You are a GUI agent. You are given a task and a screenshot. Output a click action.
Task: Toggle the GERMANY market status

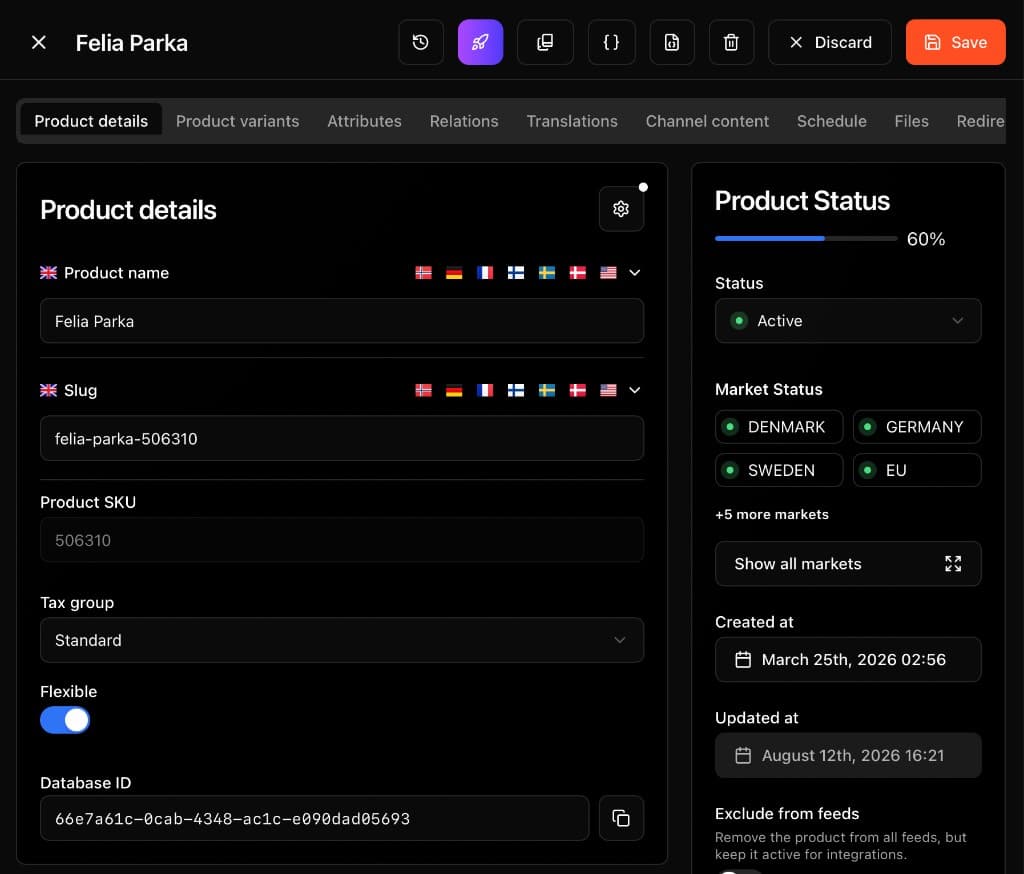[x=917, y=427]
